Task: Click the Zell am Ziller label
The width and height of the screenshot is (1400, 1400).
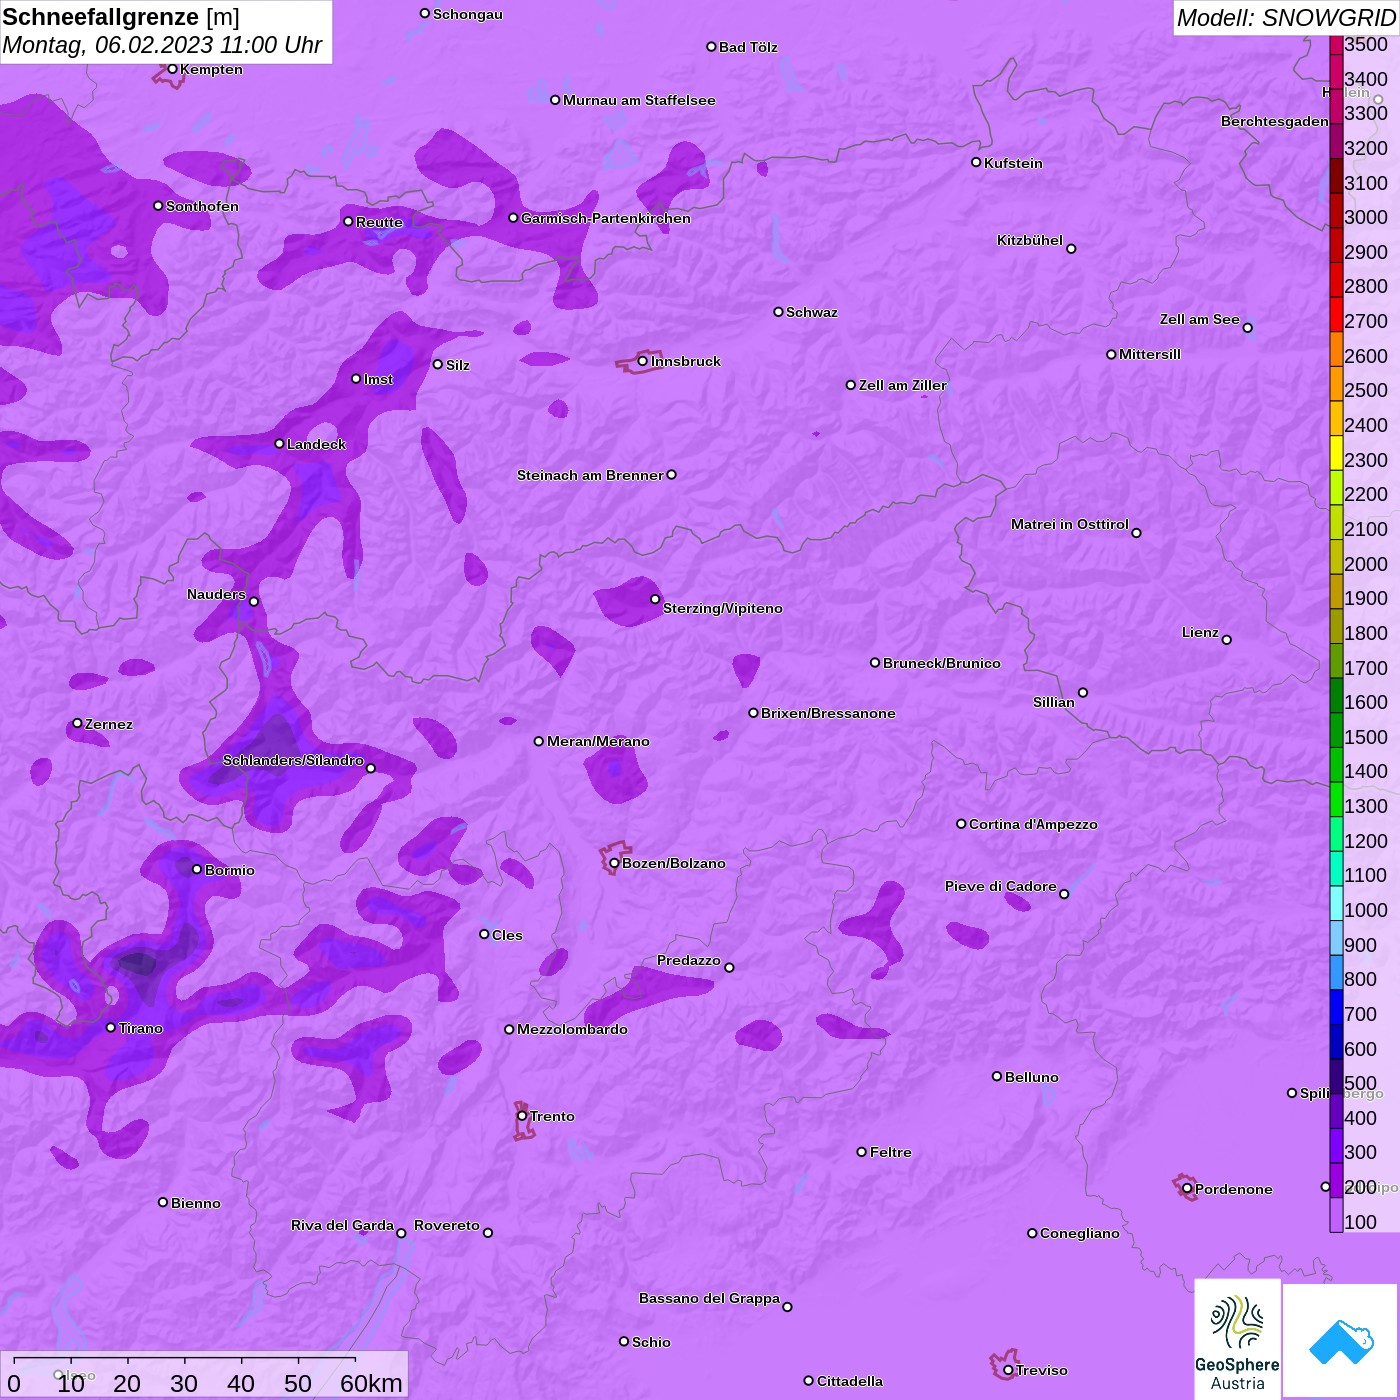Action: click(x=903, y=385)
